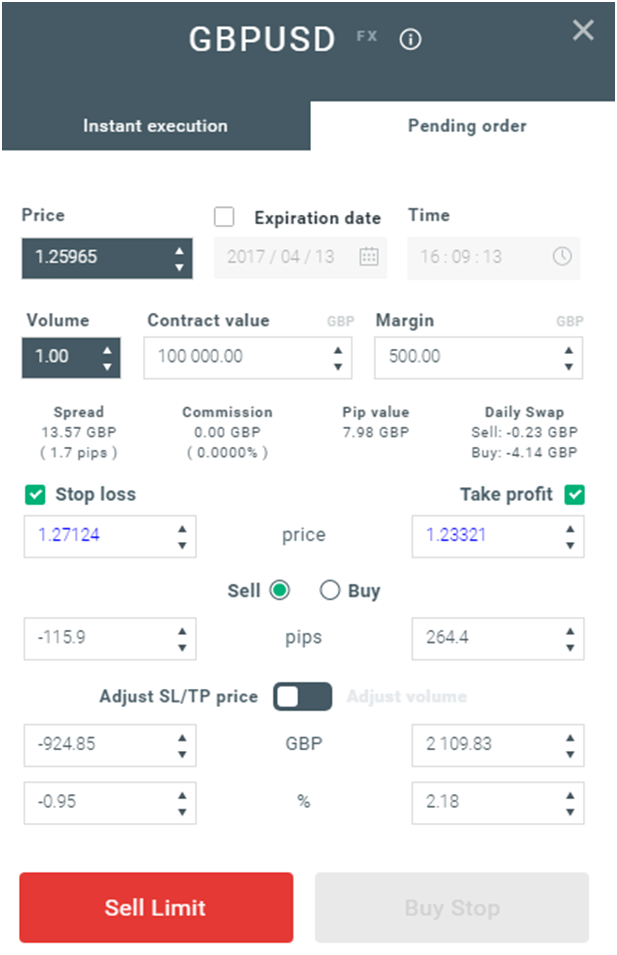Enable the Expiration date checkbox

[x=225, y=217]
